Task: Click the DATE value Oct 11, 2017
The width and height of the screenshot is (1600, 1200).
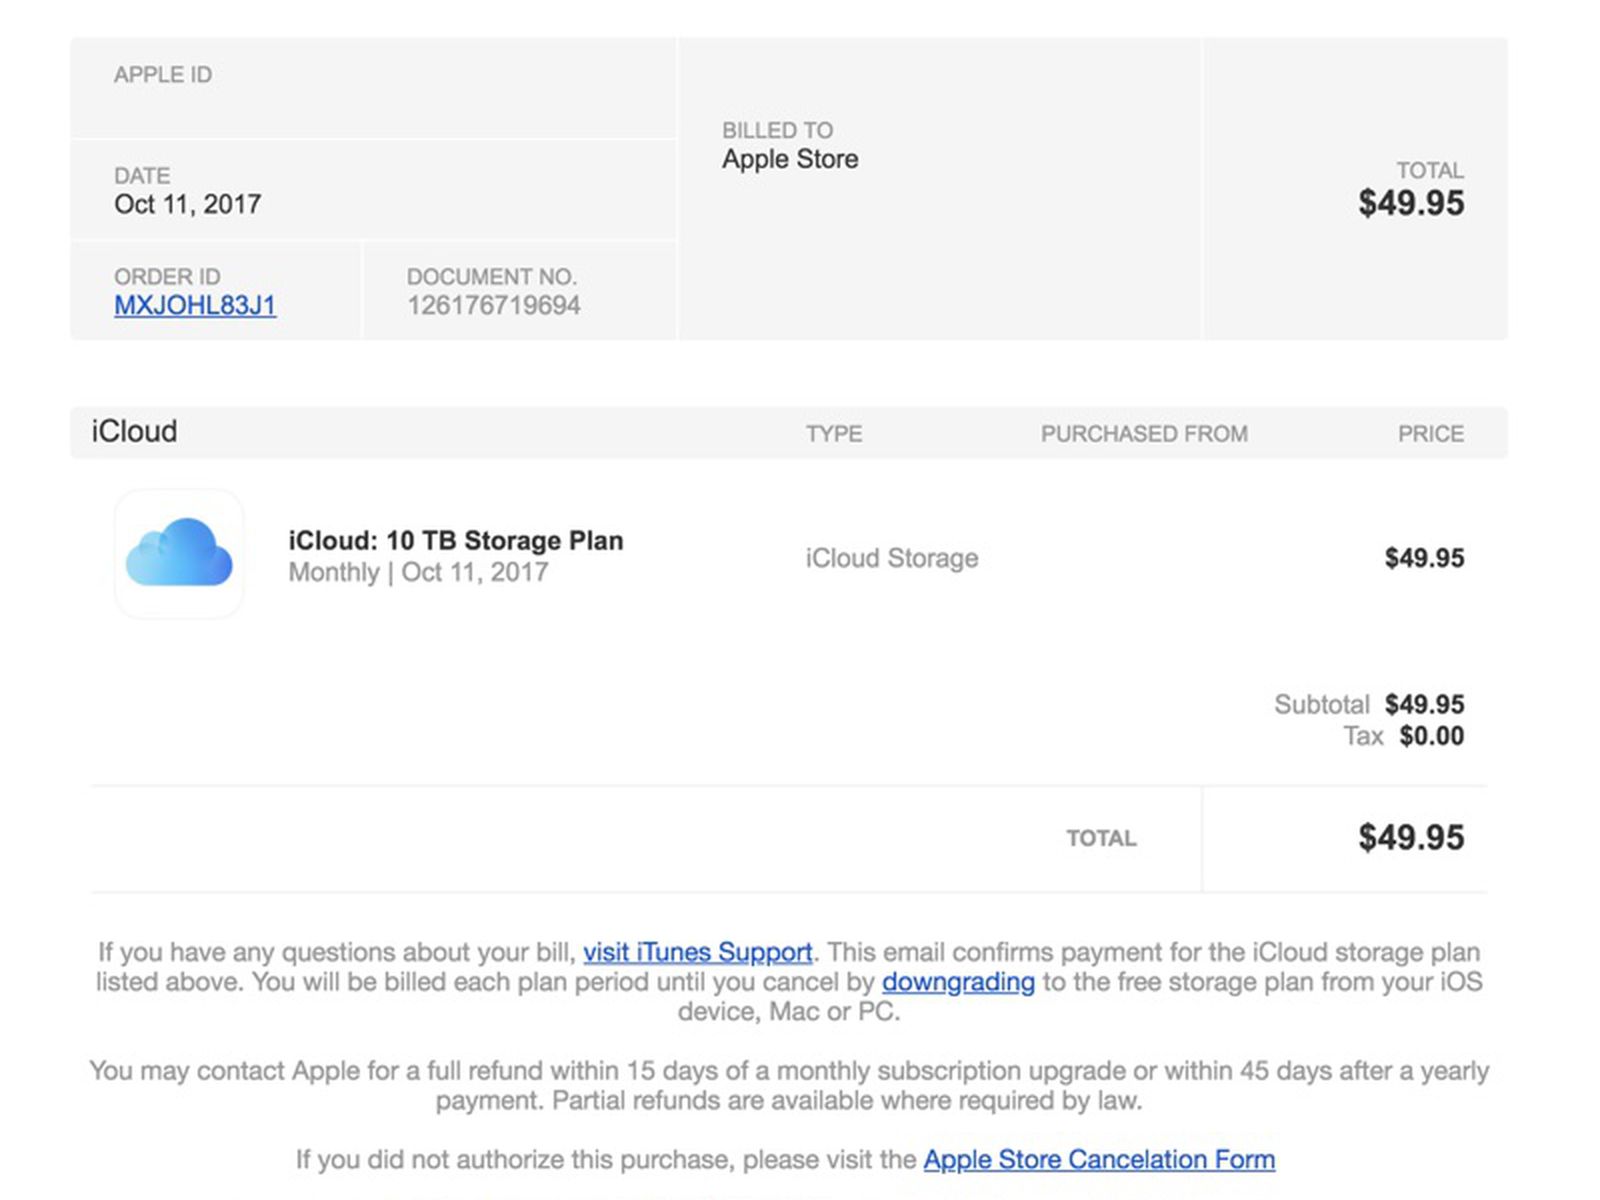Action: coord(186,204)
